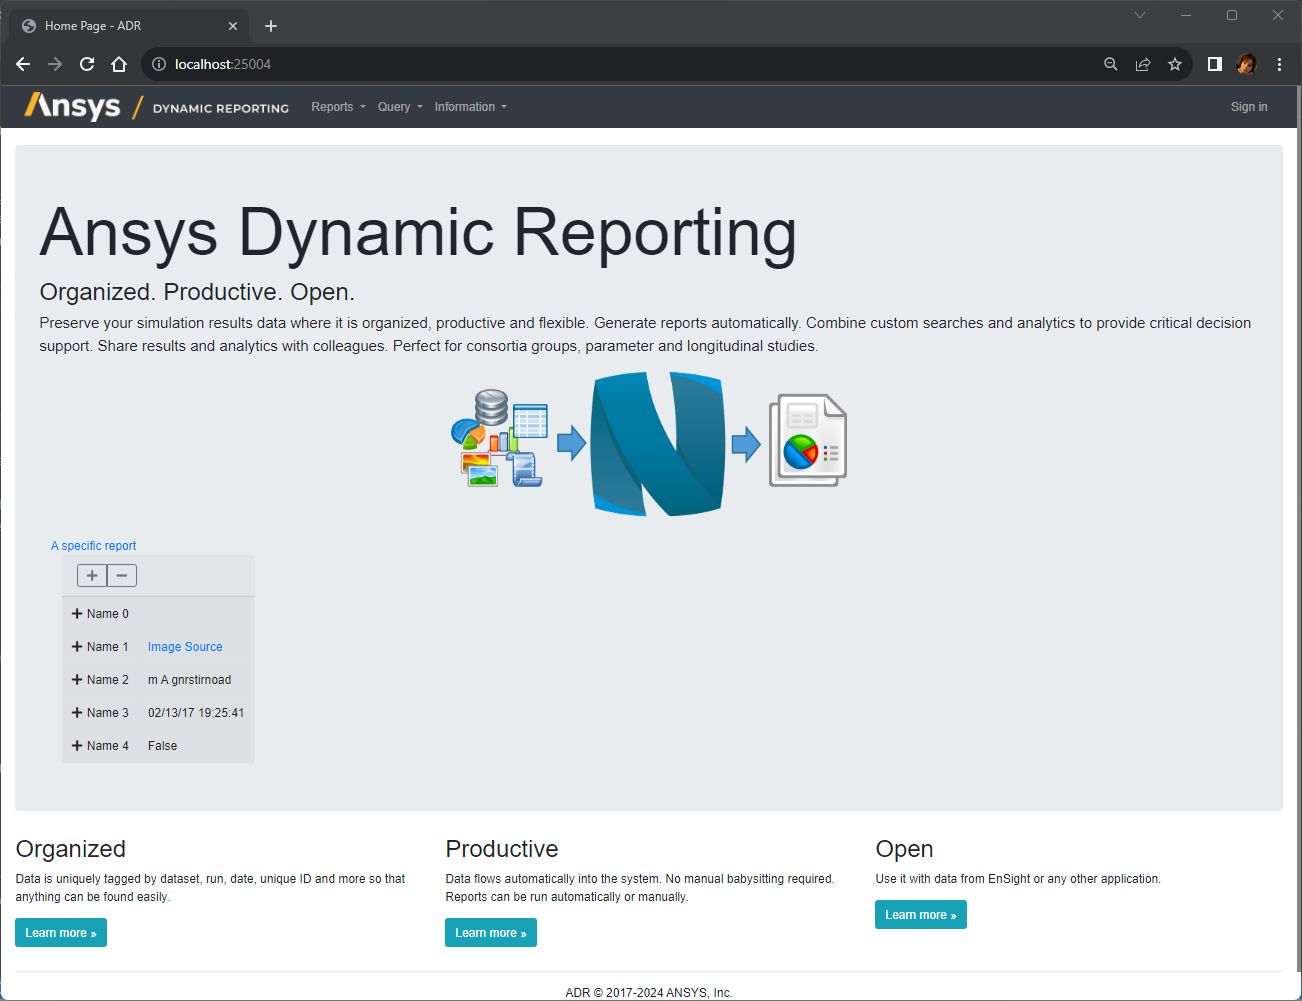Click the user profile avatar

(x=1246, y=64)
